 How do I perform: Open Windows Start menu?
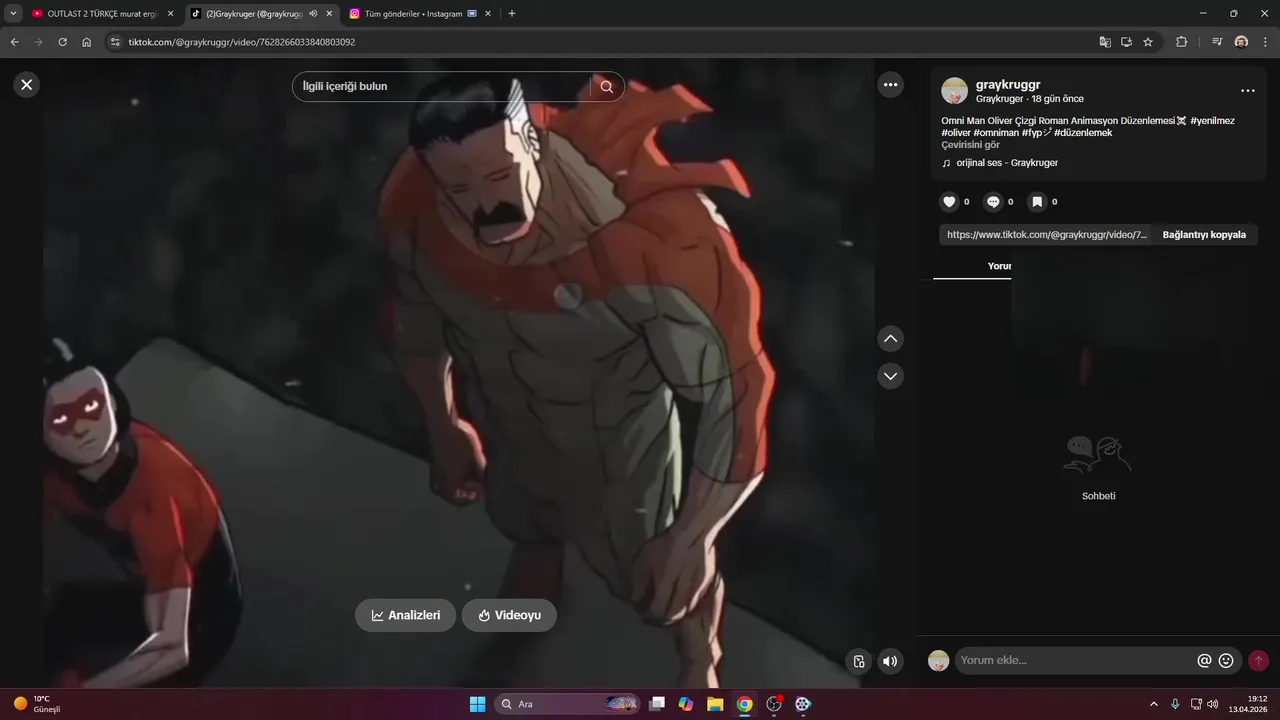[477, 704]
